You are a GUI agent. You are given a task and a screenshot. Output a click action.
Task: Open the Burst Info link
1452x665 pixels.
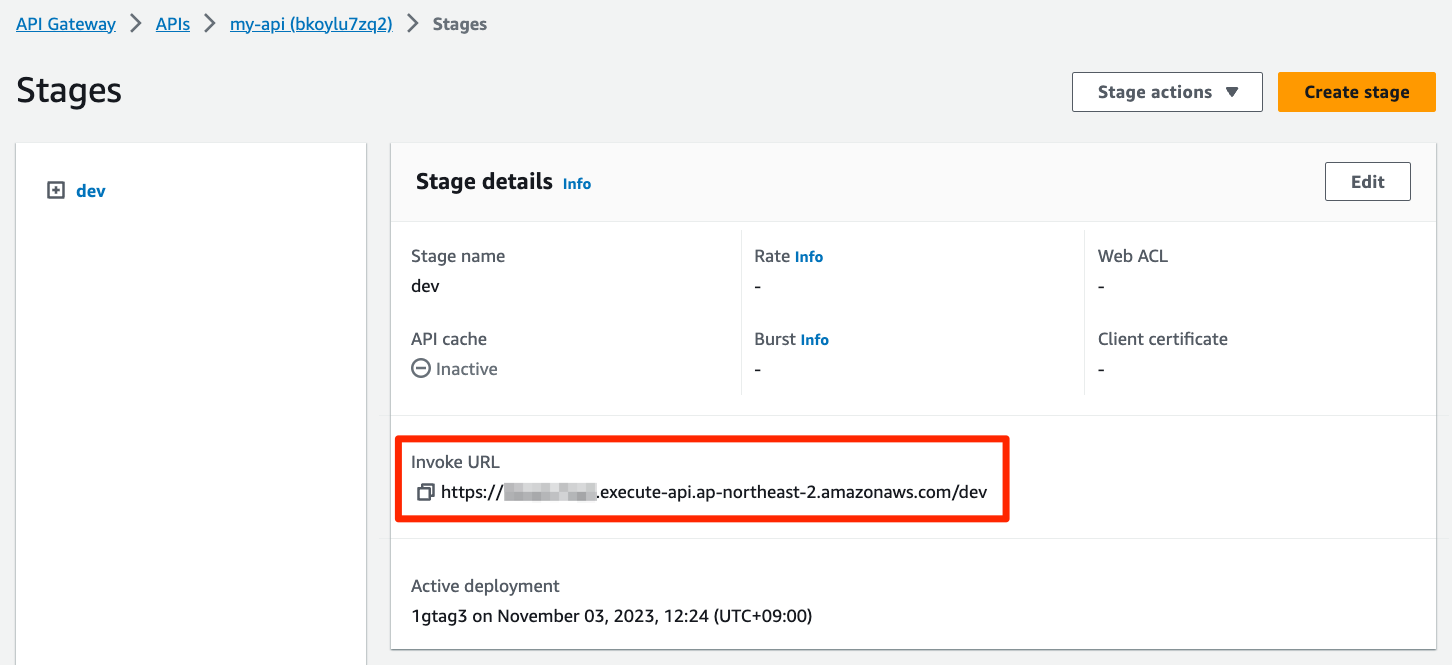pos(814,340)
